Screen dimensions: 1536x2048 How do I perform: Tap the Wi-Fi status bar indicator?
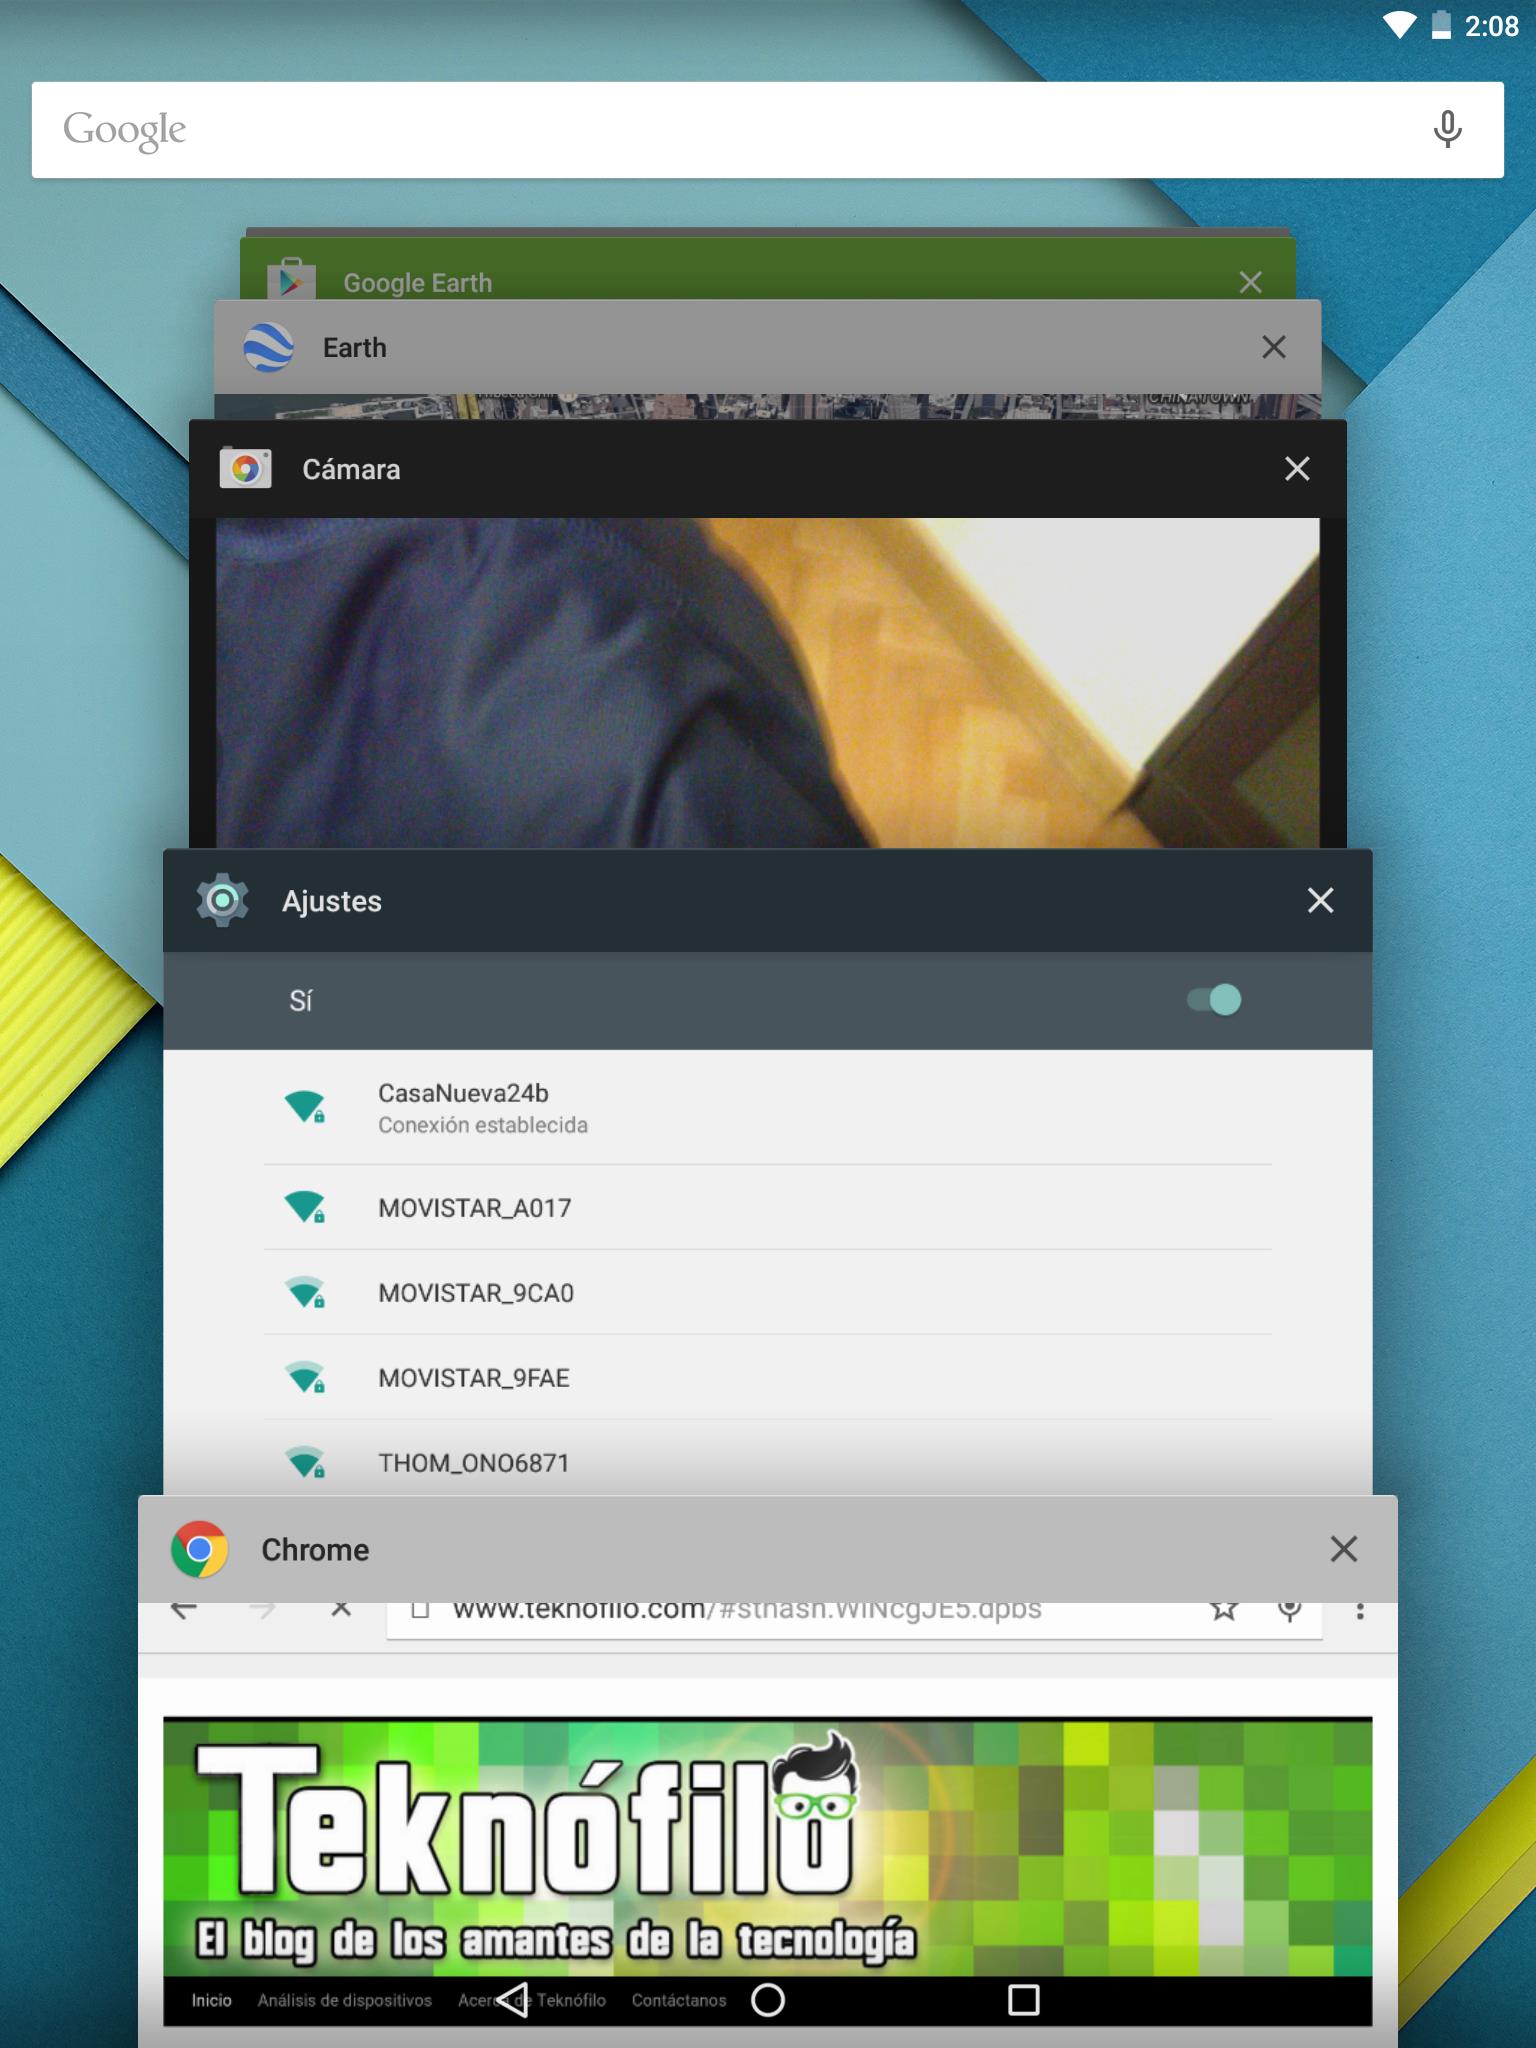(1399, 26)
